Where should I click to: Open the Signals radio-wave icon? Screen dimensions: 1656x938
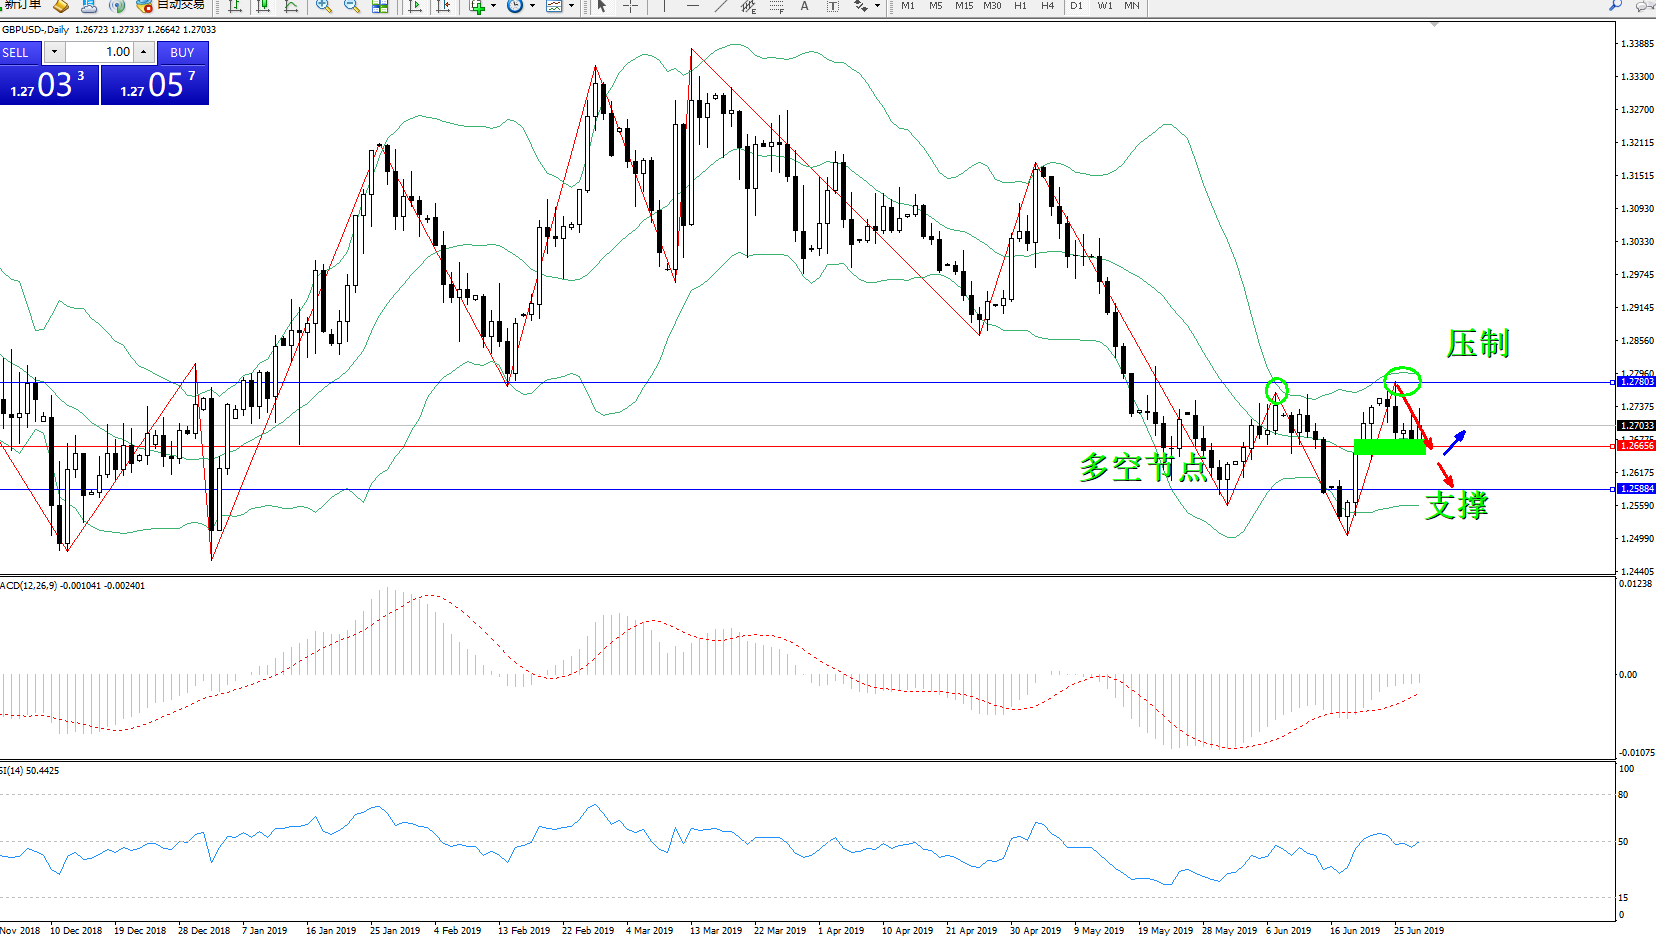117,5
